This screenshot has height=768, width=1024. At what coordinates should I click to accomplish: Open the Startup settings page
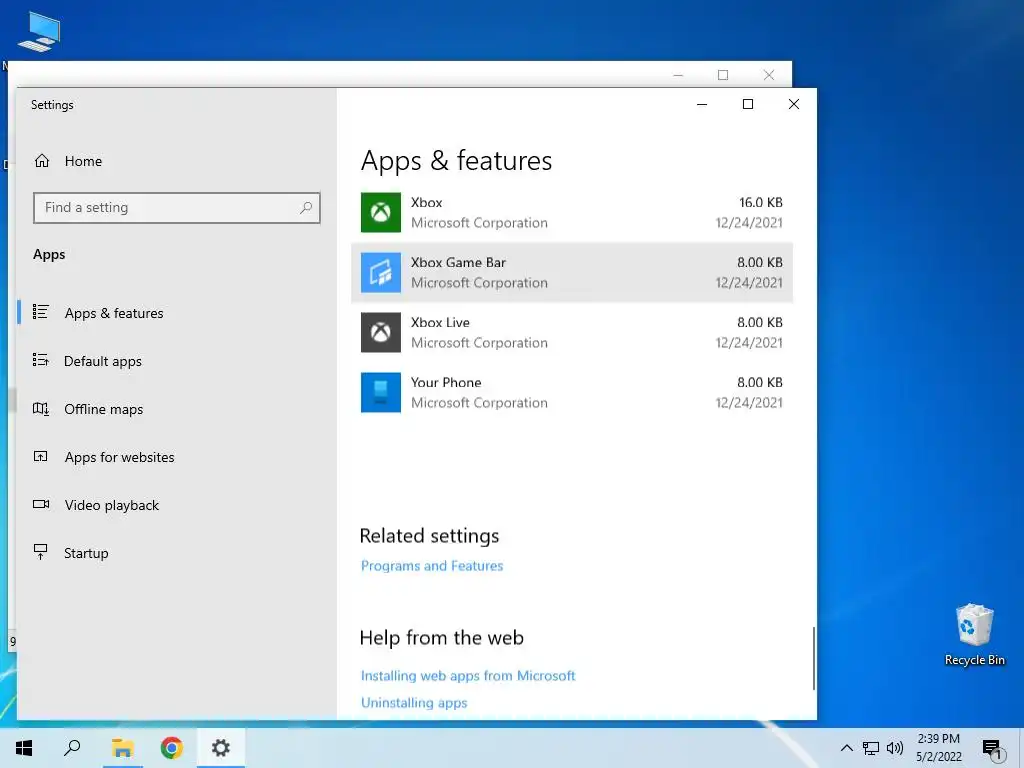click(86, 553)
